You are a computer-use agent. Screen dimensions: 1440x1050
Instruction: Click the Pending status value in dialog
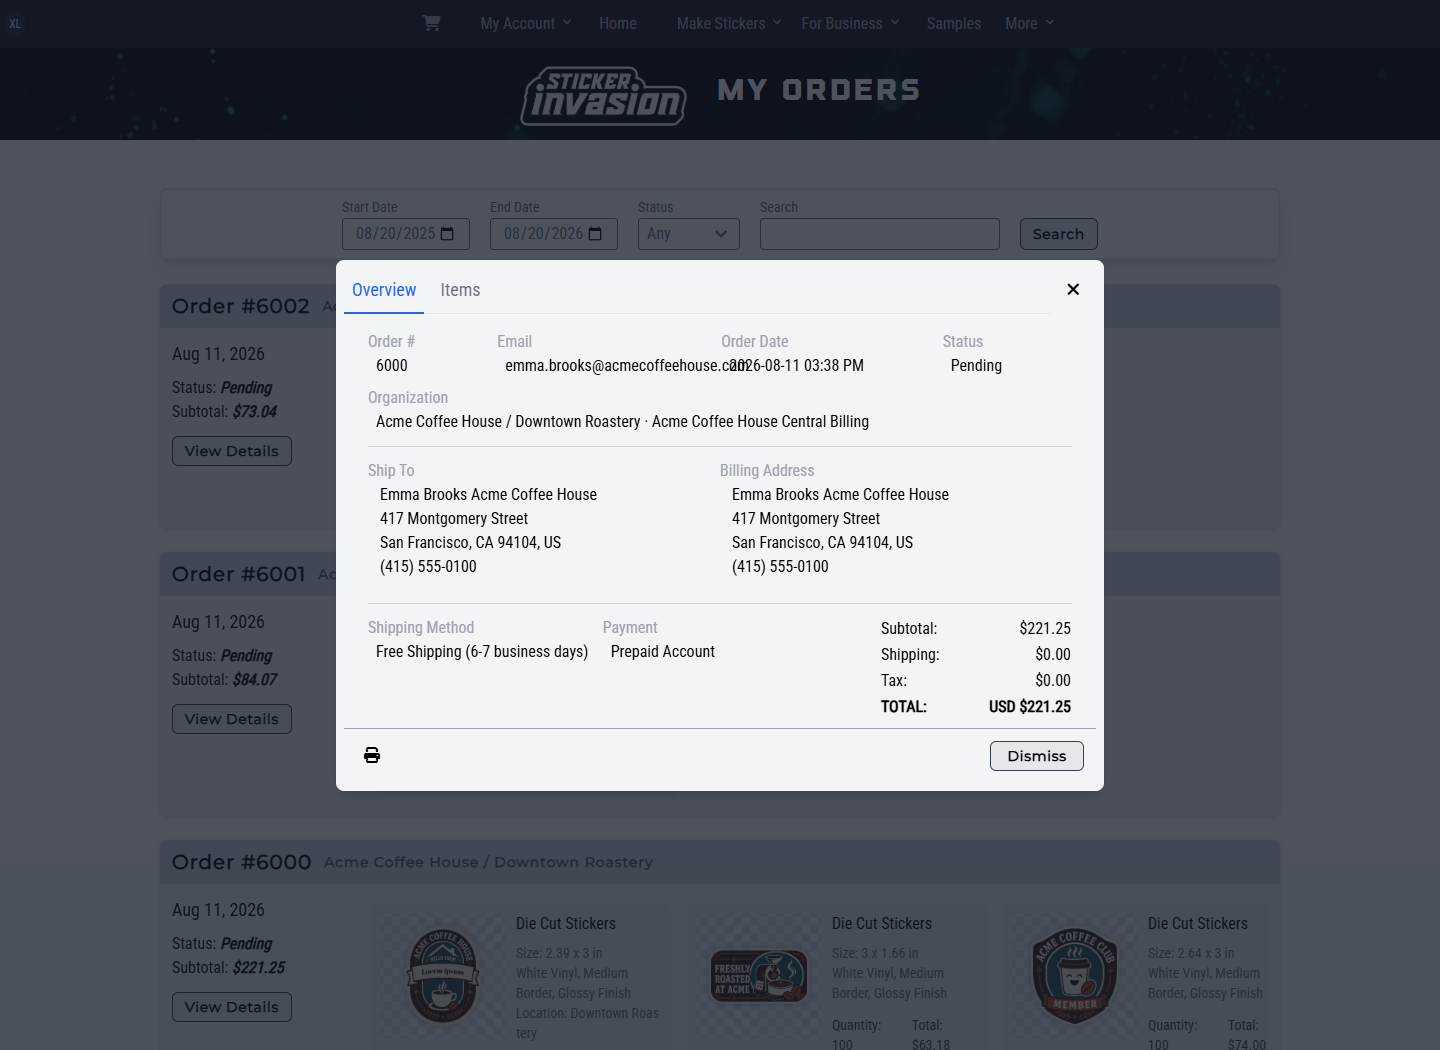pos(976,366)
